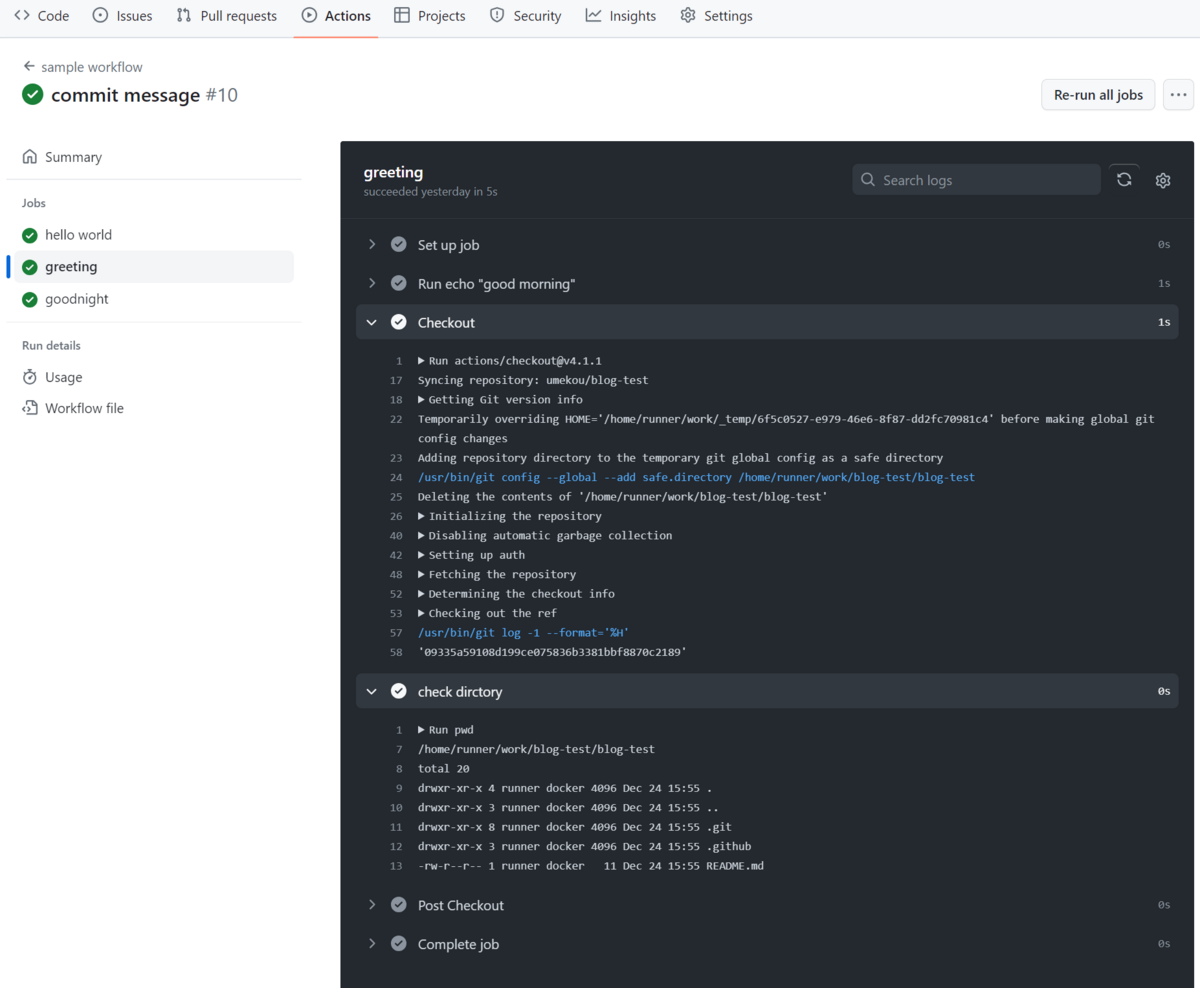Open the Workflow file via its sidebar icon
Image resolution: width=1200 pixels, height=988 pixels.
pos(32,408)
